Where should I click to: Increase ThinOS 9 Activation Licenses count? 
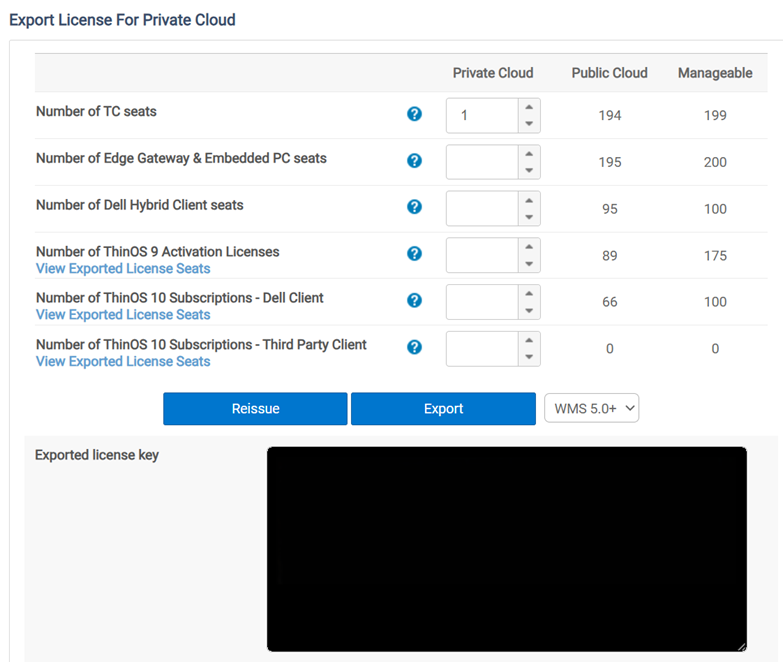[529, 246]
